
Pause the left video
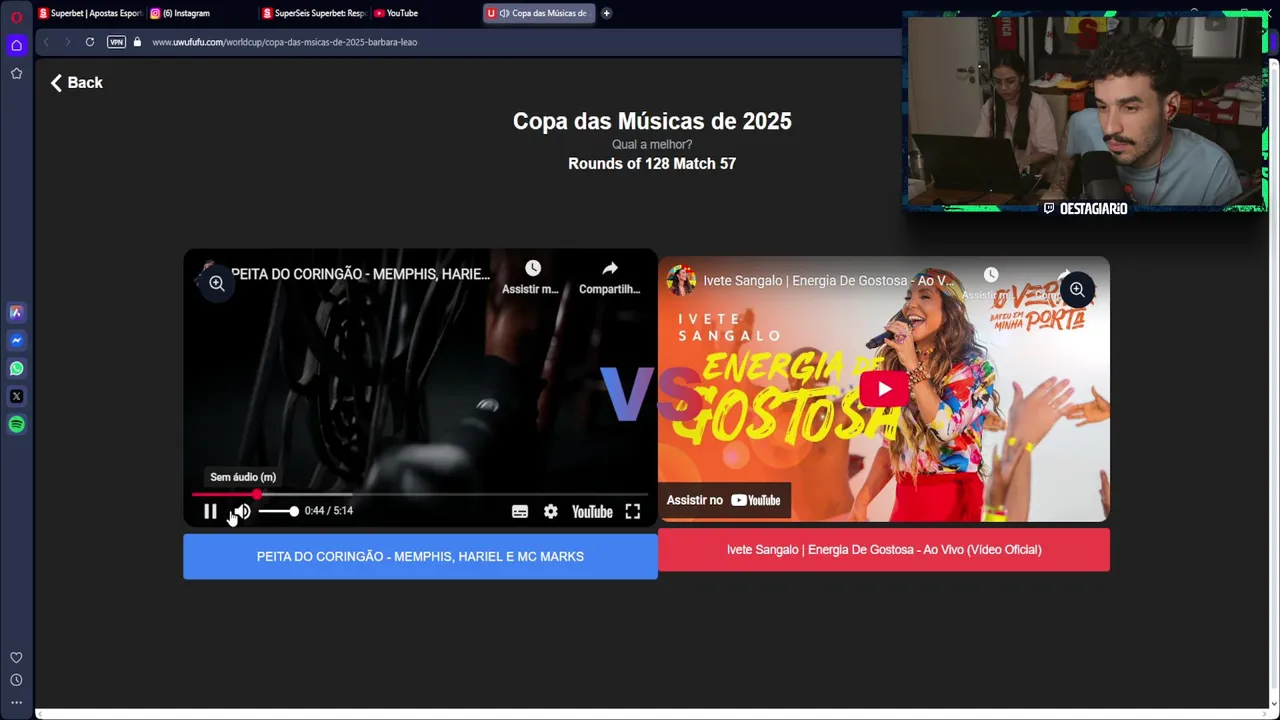[210, 511]
